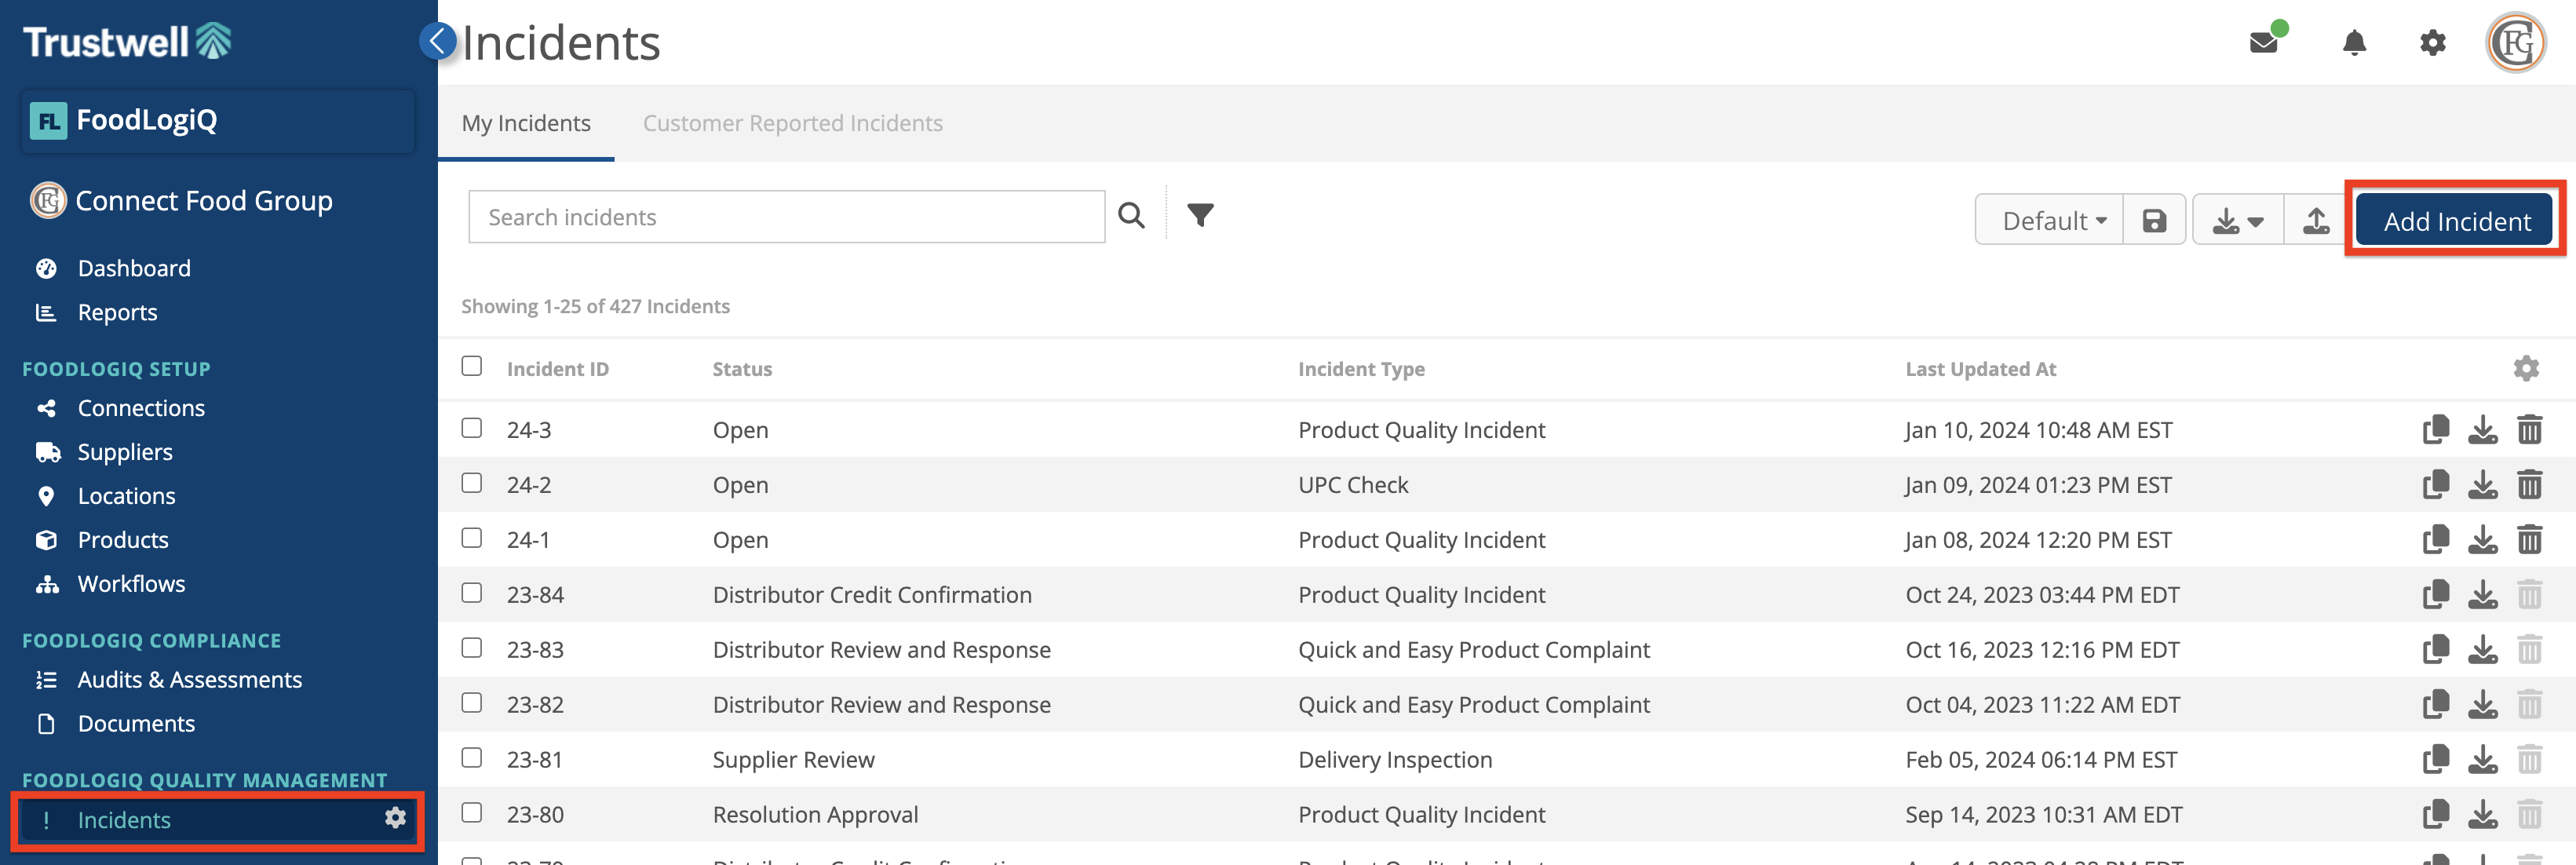Screen dimensions: 2576x865
Task: Click UPC Check incident type
Action: tap(1352, 484)
